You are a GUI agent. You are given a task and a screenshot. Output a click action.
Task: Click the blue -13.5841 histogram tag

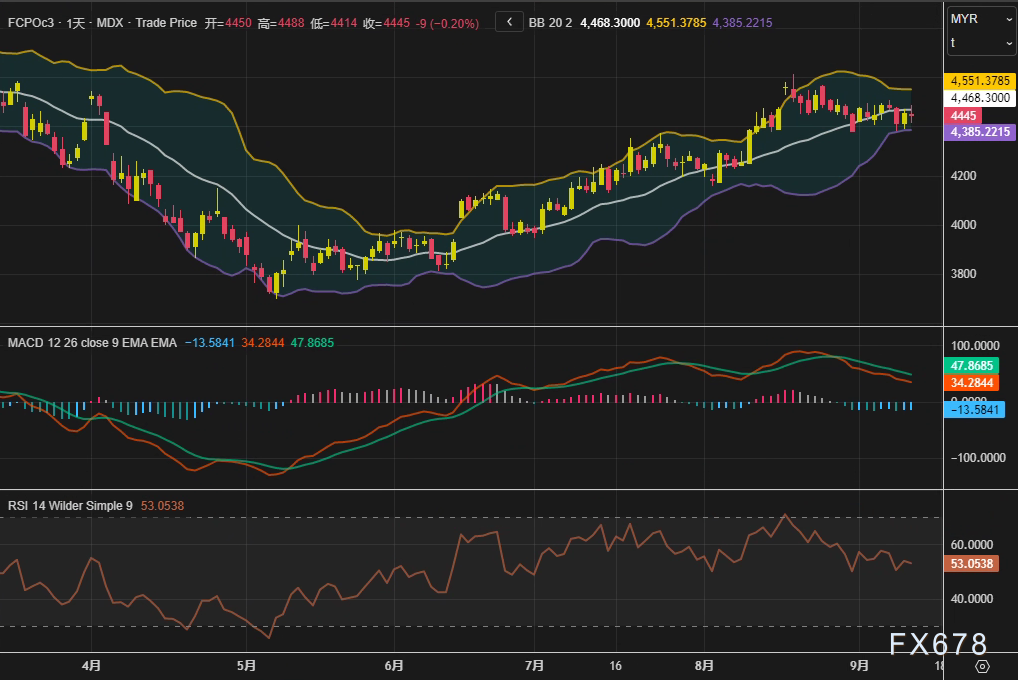click(974, 409)
